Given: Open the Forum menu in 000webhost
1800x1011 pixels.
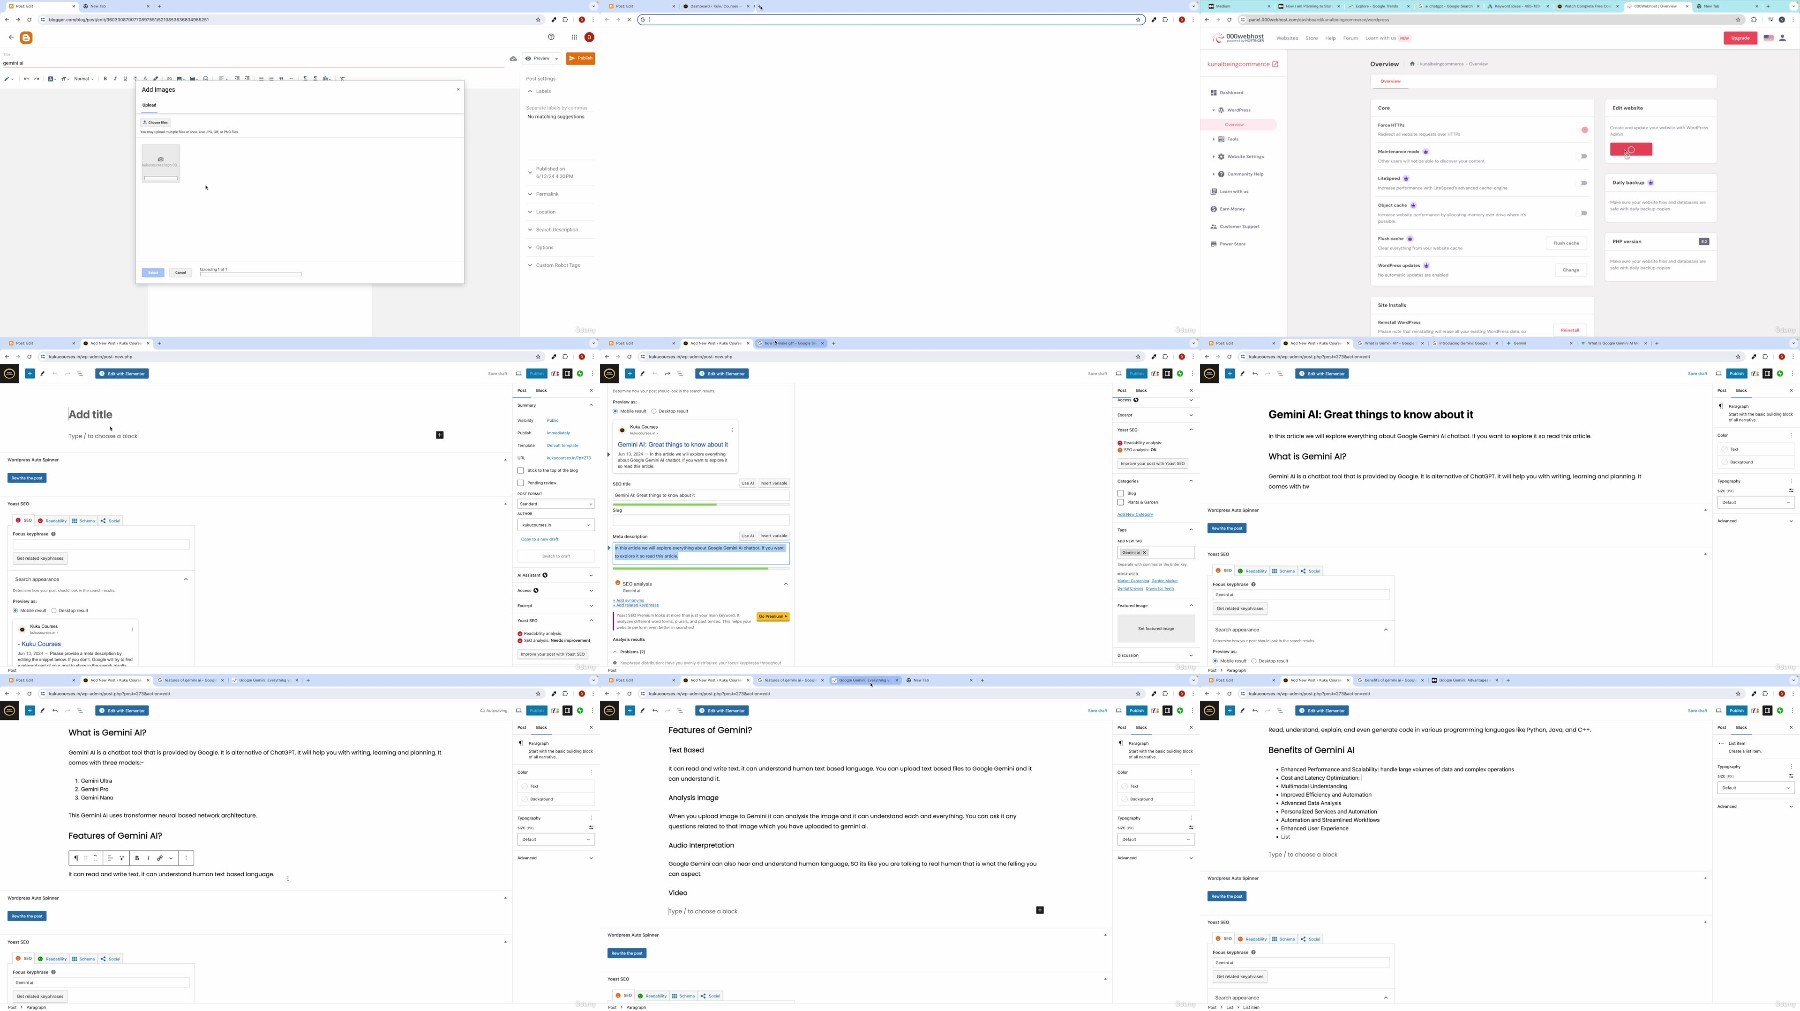Looking at the screenshot, I should [1350, 38].
